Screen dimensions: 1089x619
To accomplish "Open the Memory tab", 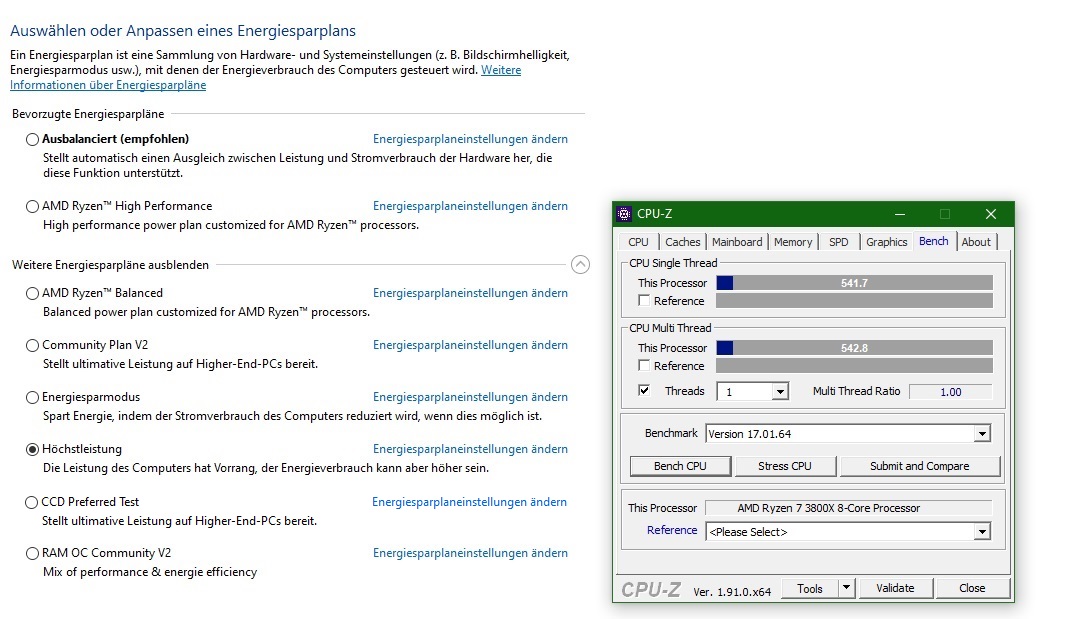I will coord(793,242).
